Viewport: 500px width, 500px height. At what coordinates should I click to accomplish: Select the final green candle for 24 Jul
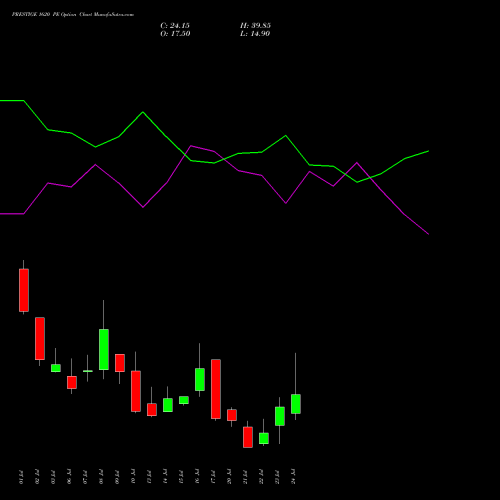click(296, 404)
